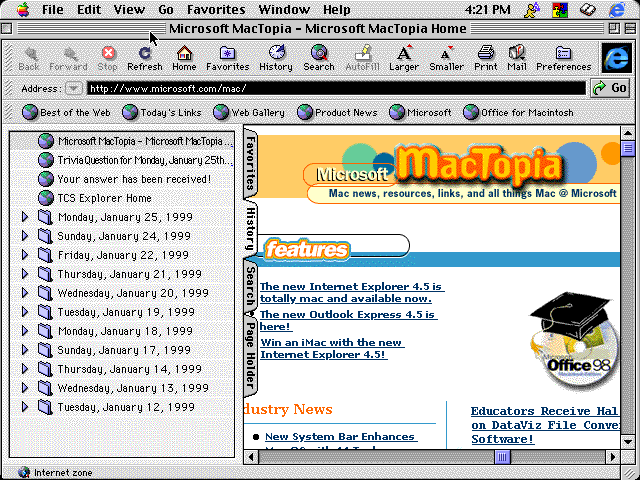Click the Internet Explorer logo in the toolbar
Viewport: 640px width, 480px height.
coord(617,58)
